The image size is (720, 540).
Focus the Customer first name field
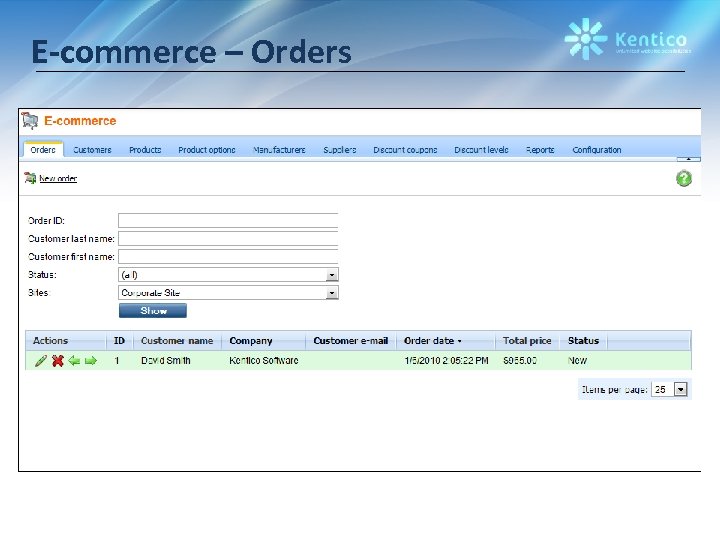(x=228, y=256)
